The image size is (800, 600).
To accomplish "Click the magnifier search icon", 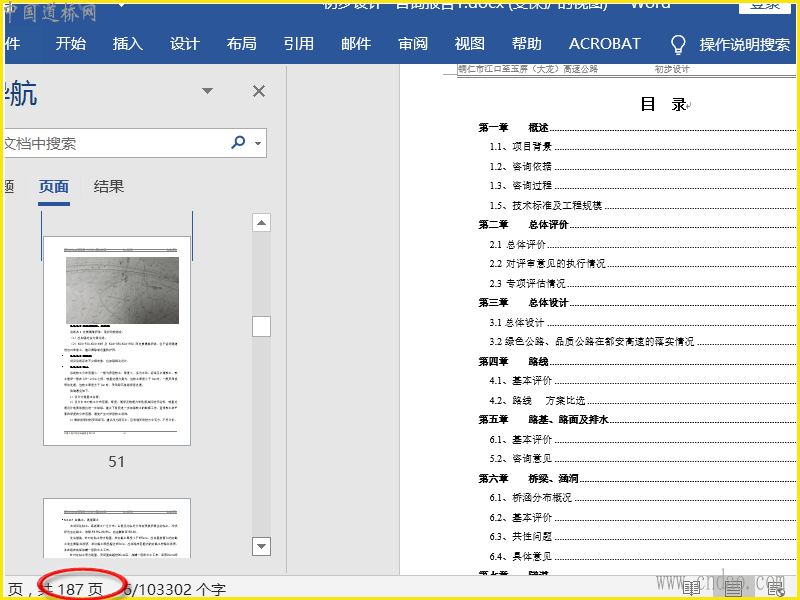I will click(238, 142).
